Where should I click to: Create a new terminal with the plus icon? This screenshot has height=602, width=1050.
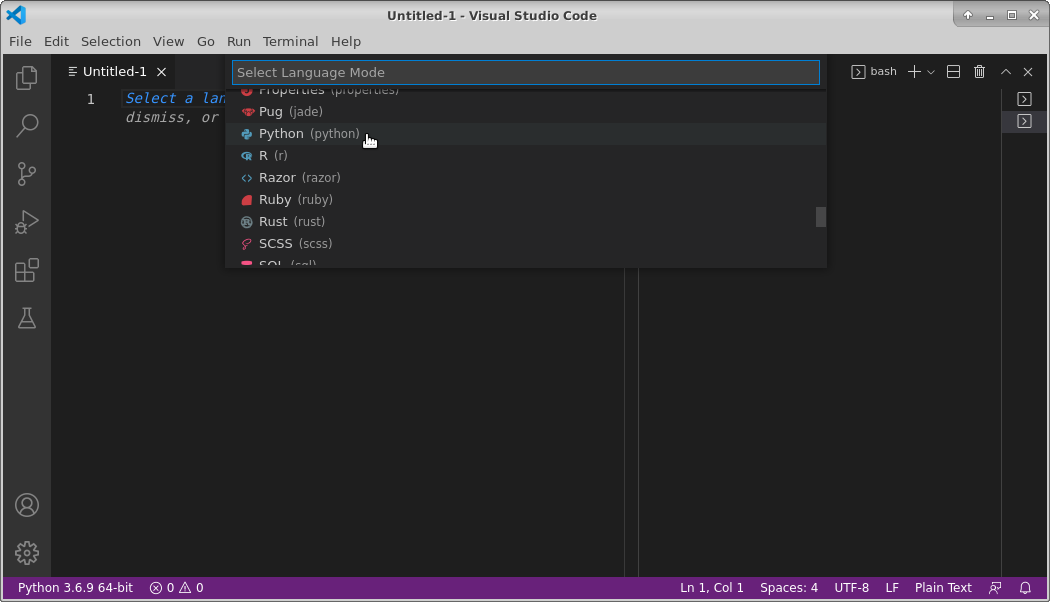pos(911,71)
